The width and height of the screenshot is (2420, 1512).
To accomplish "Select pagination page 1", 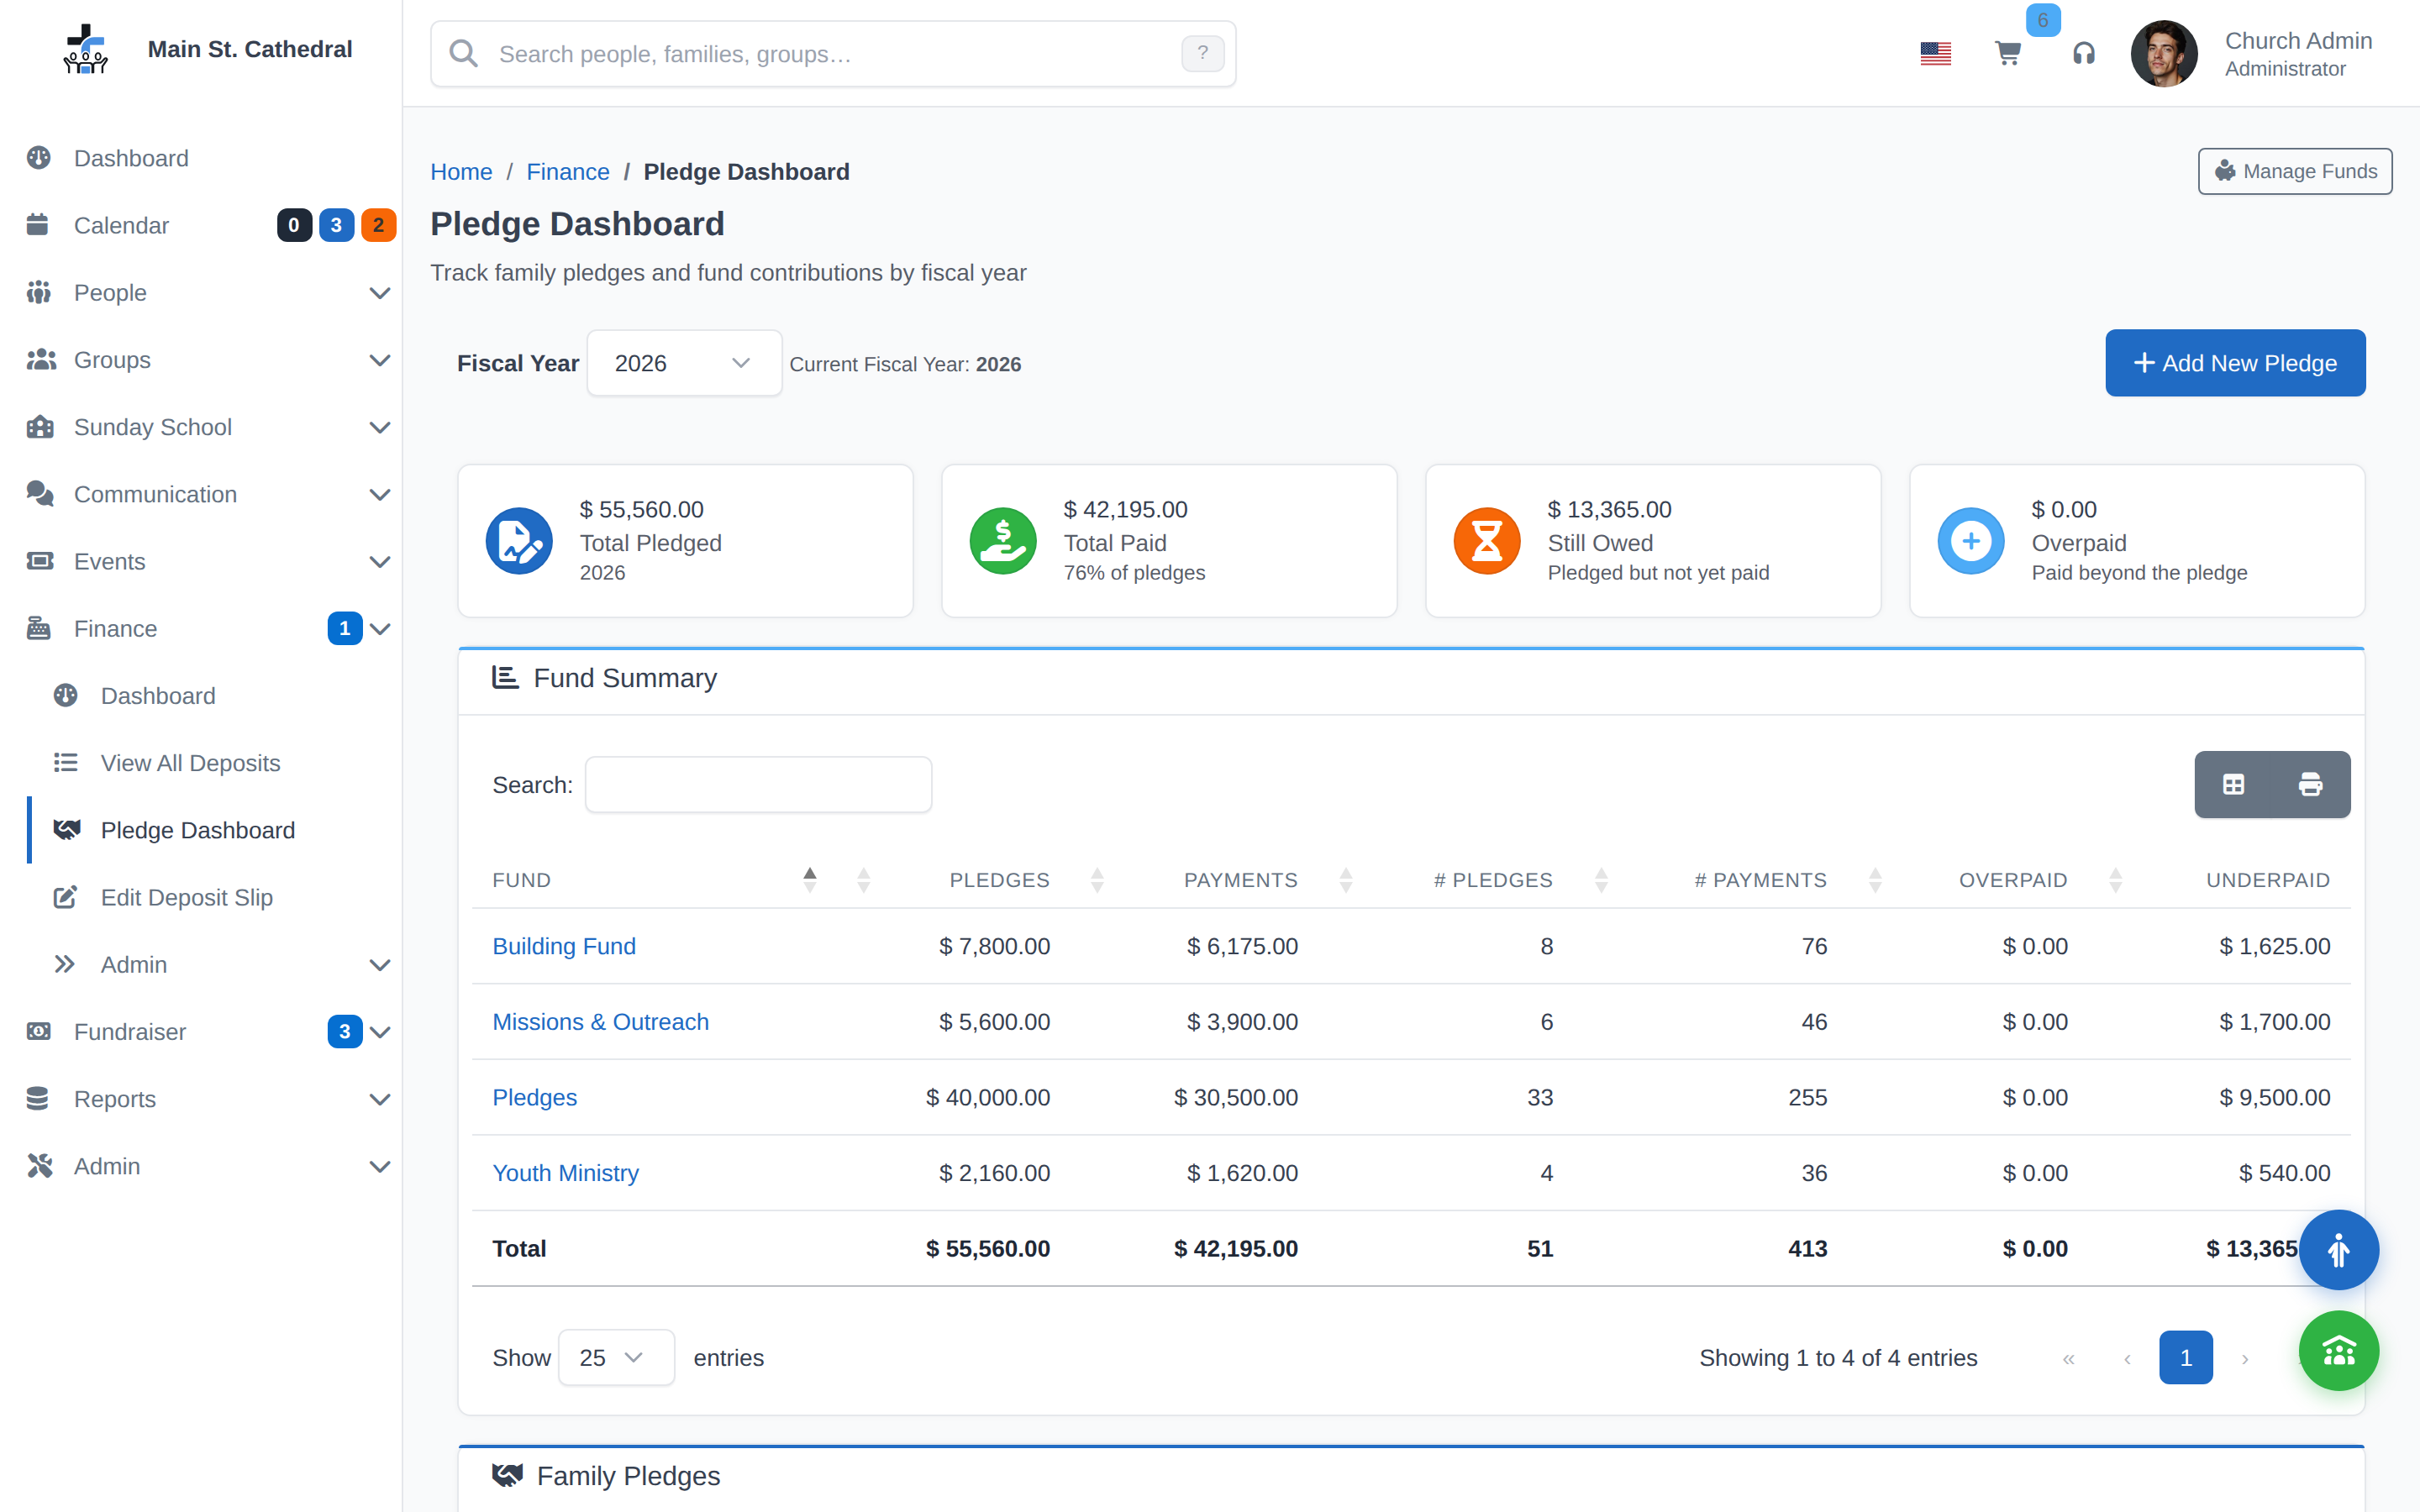I will tap(2185, 1357).
